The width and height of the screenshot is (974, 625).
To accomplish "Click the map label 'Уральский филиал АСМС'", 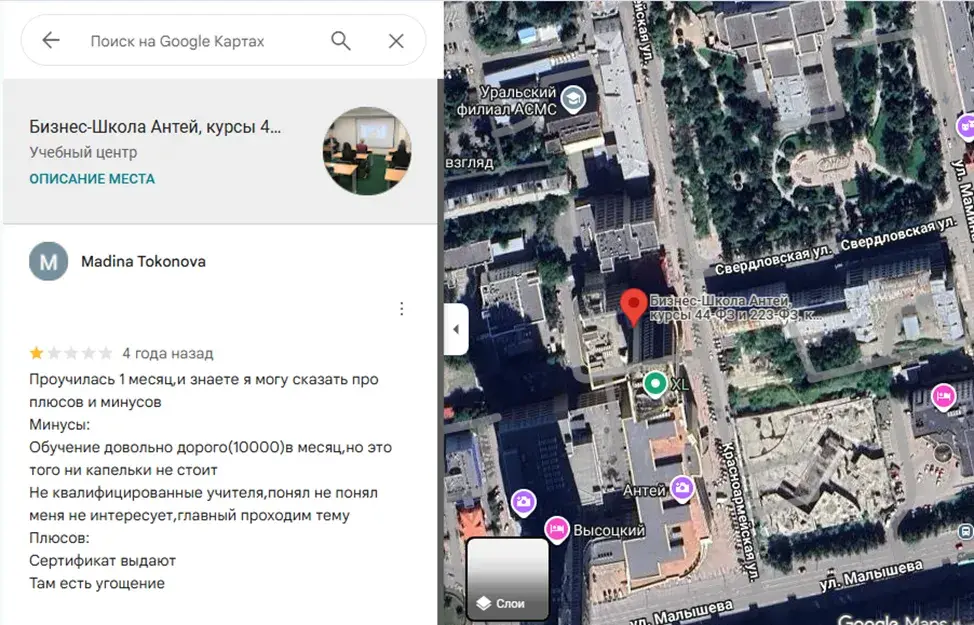I will [507, 101].
